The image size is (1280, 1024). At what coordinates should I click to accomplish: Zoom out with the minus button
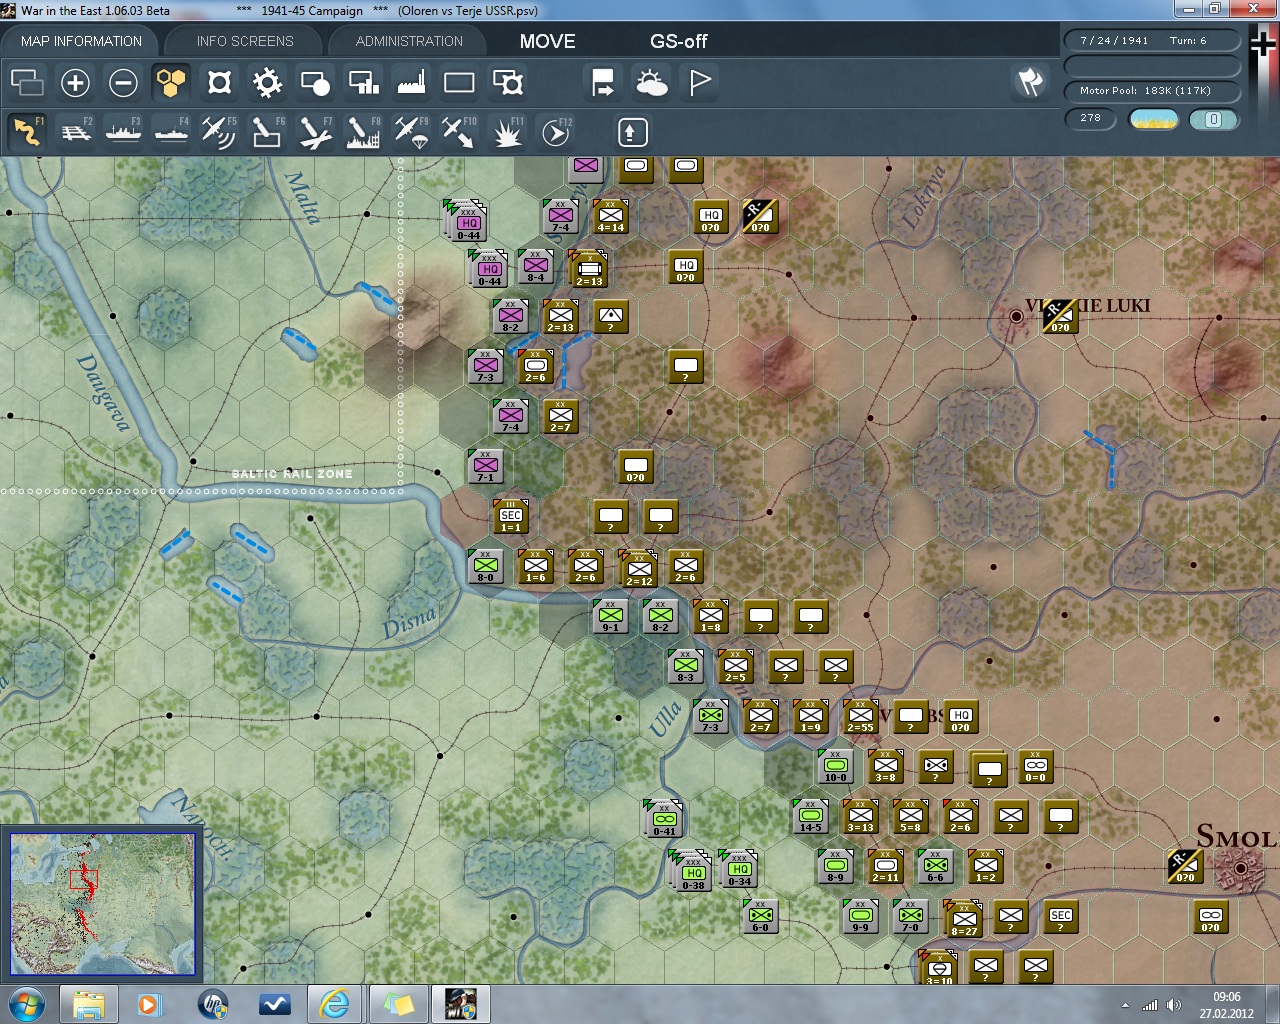click(123, 82)
